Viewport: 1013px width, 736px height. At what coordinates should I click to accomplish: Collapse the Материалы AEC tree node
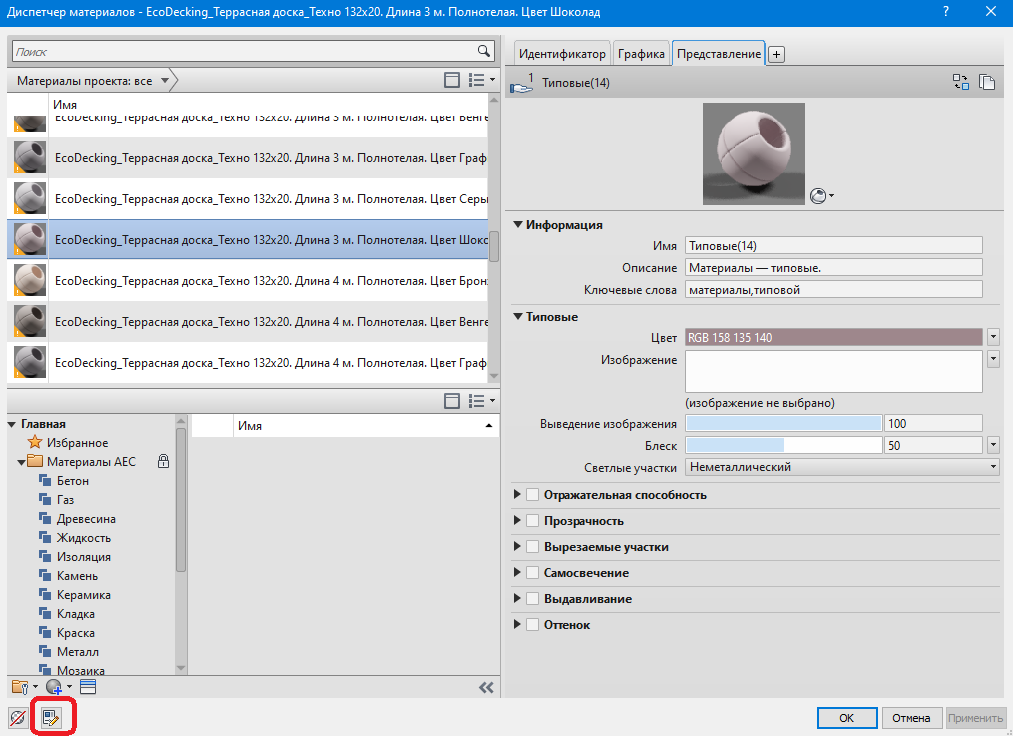(x=21, y=462)
